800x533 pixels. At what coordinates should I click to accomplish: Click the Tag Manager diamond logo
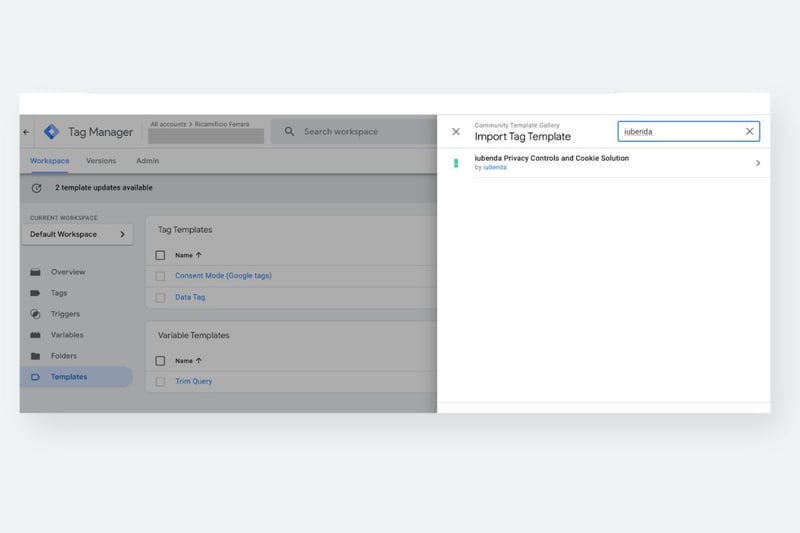pos(52,132)
